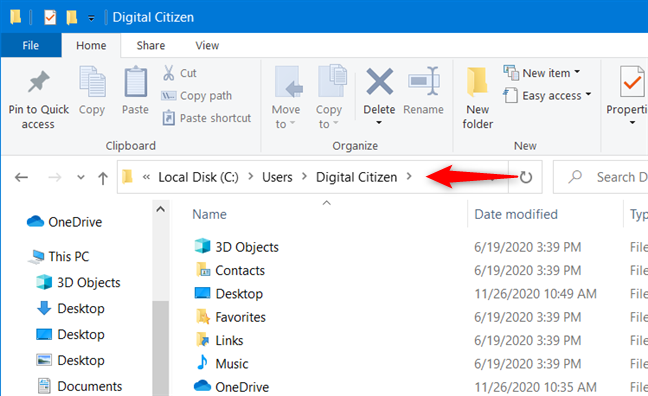Select the 3D Objects folder in file list

point(236,247)
